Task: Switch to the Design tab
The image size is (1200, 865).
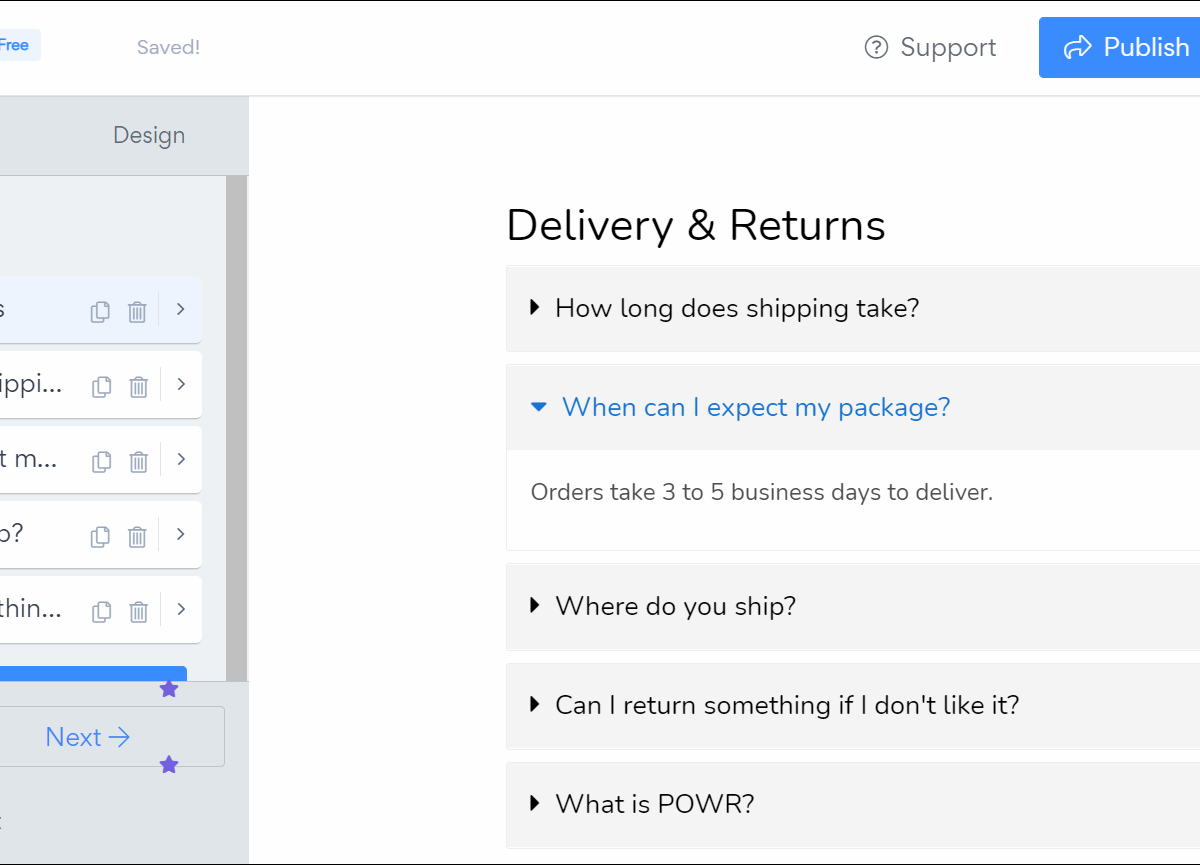Action: pos(149,135)
